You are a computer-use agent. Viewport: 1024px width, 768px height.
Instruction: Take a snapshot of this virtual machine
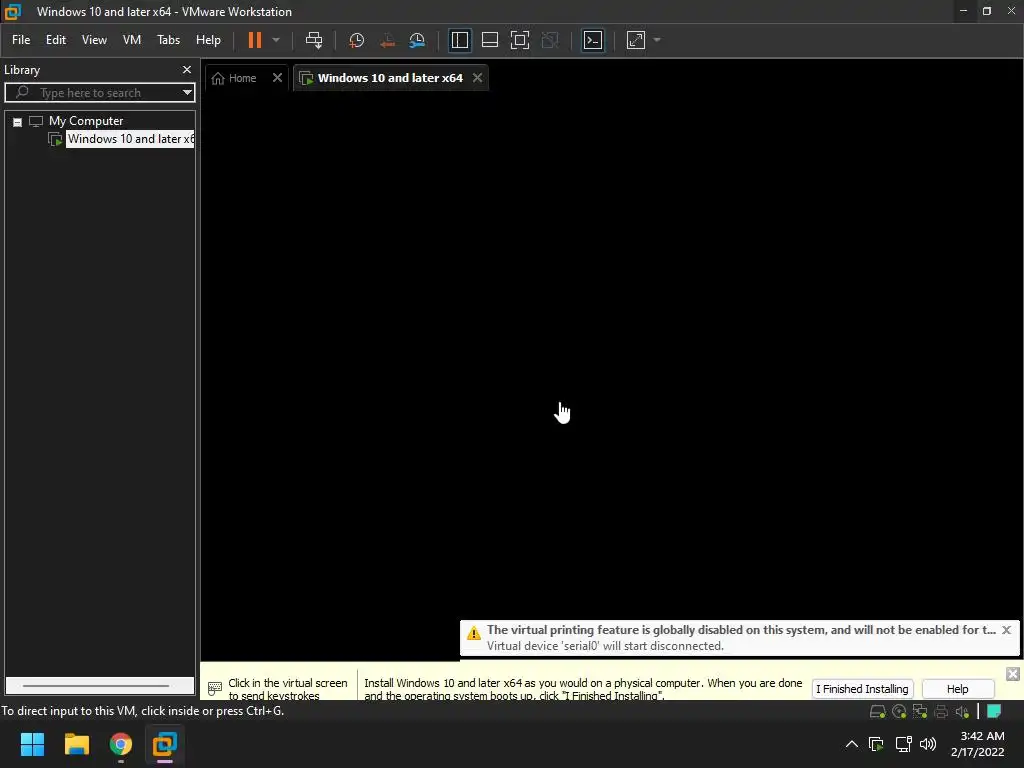coord(357,40)
